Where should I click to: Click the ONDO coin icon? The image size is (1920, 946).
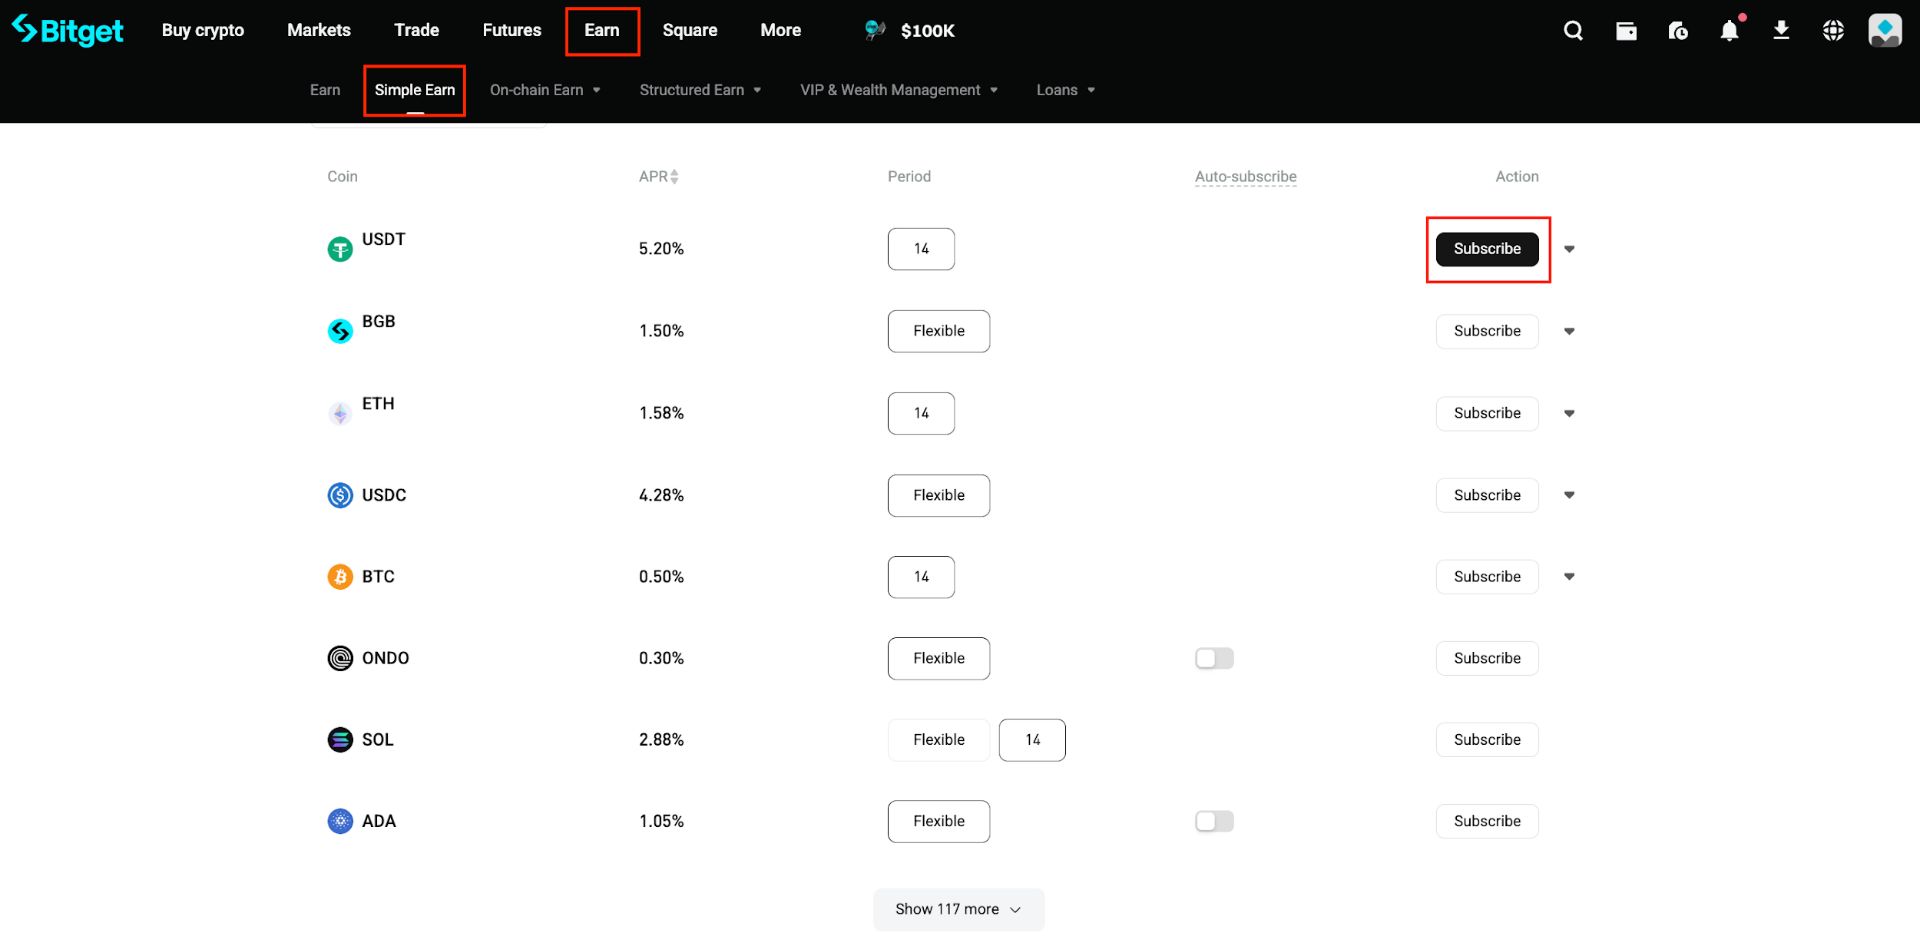(x=340, y=658)
